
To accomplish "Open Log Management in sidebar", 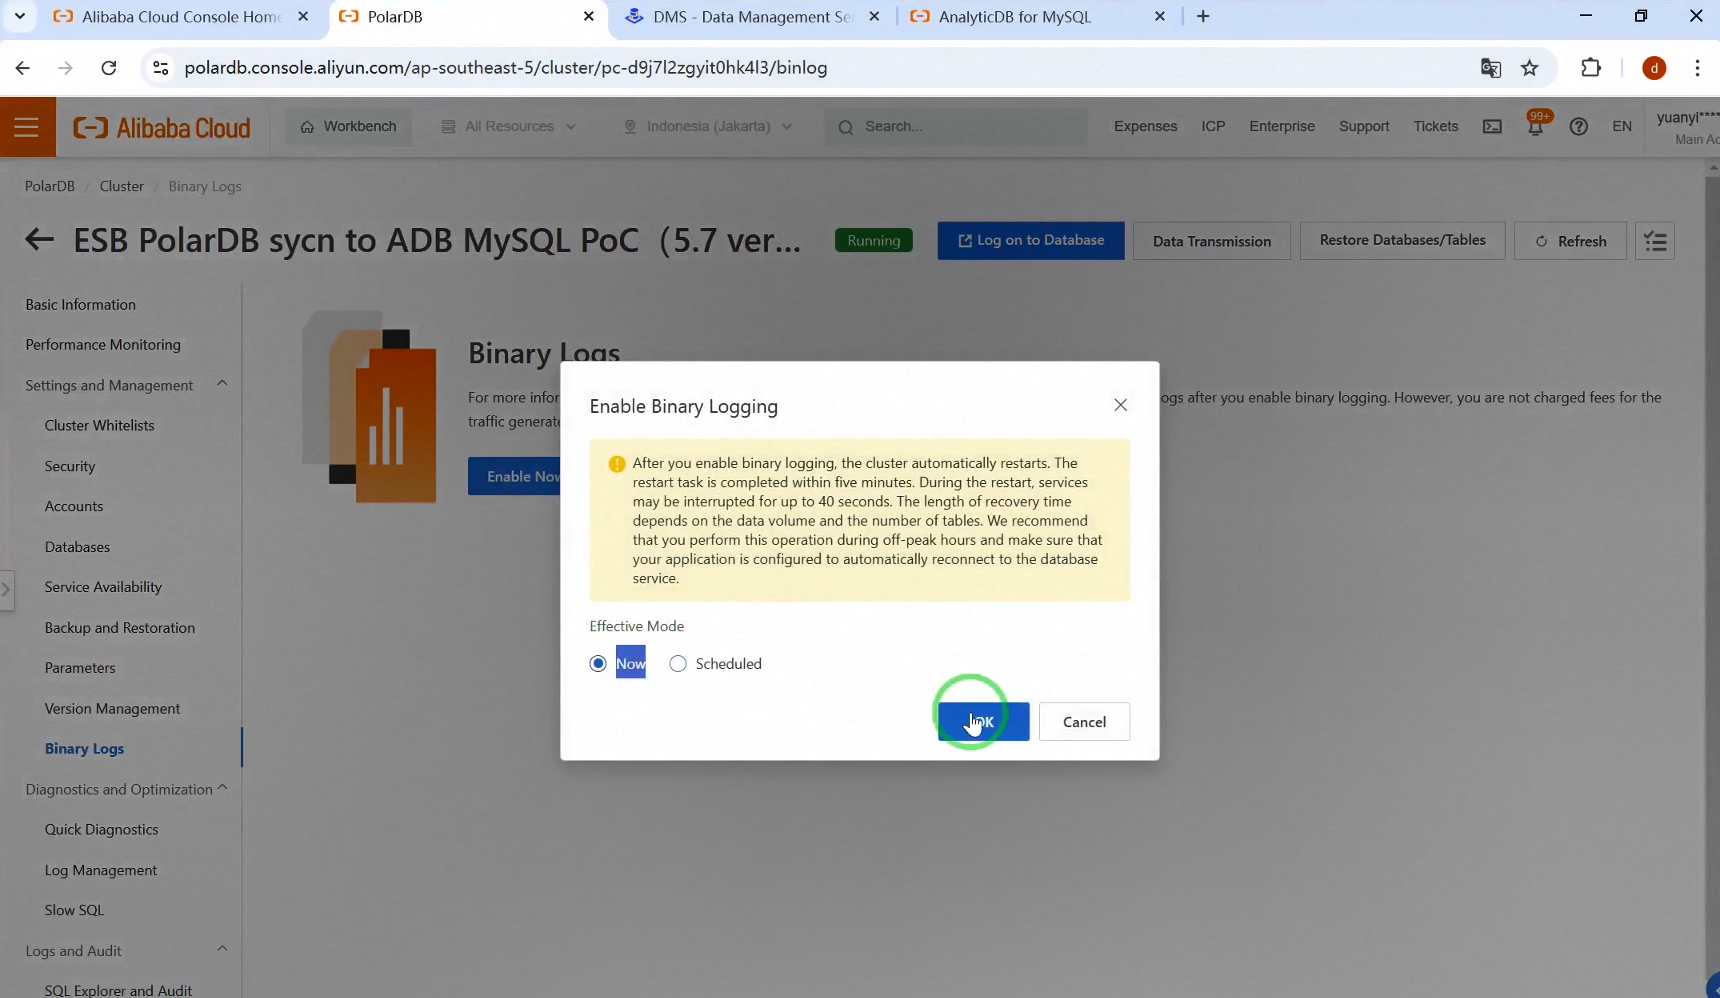I will click(x=101, y=870).
